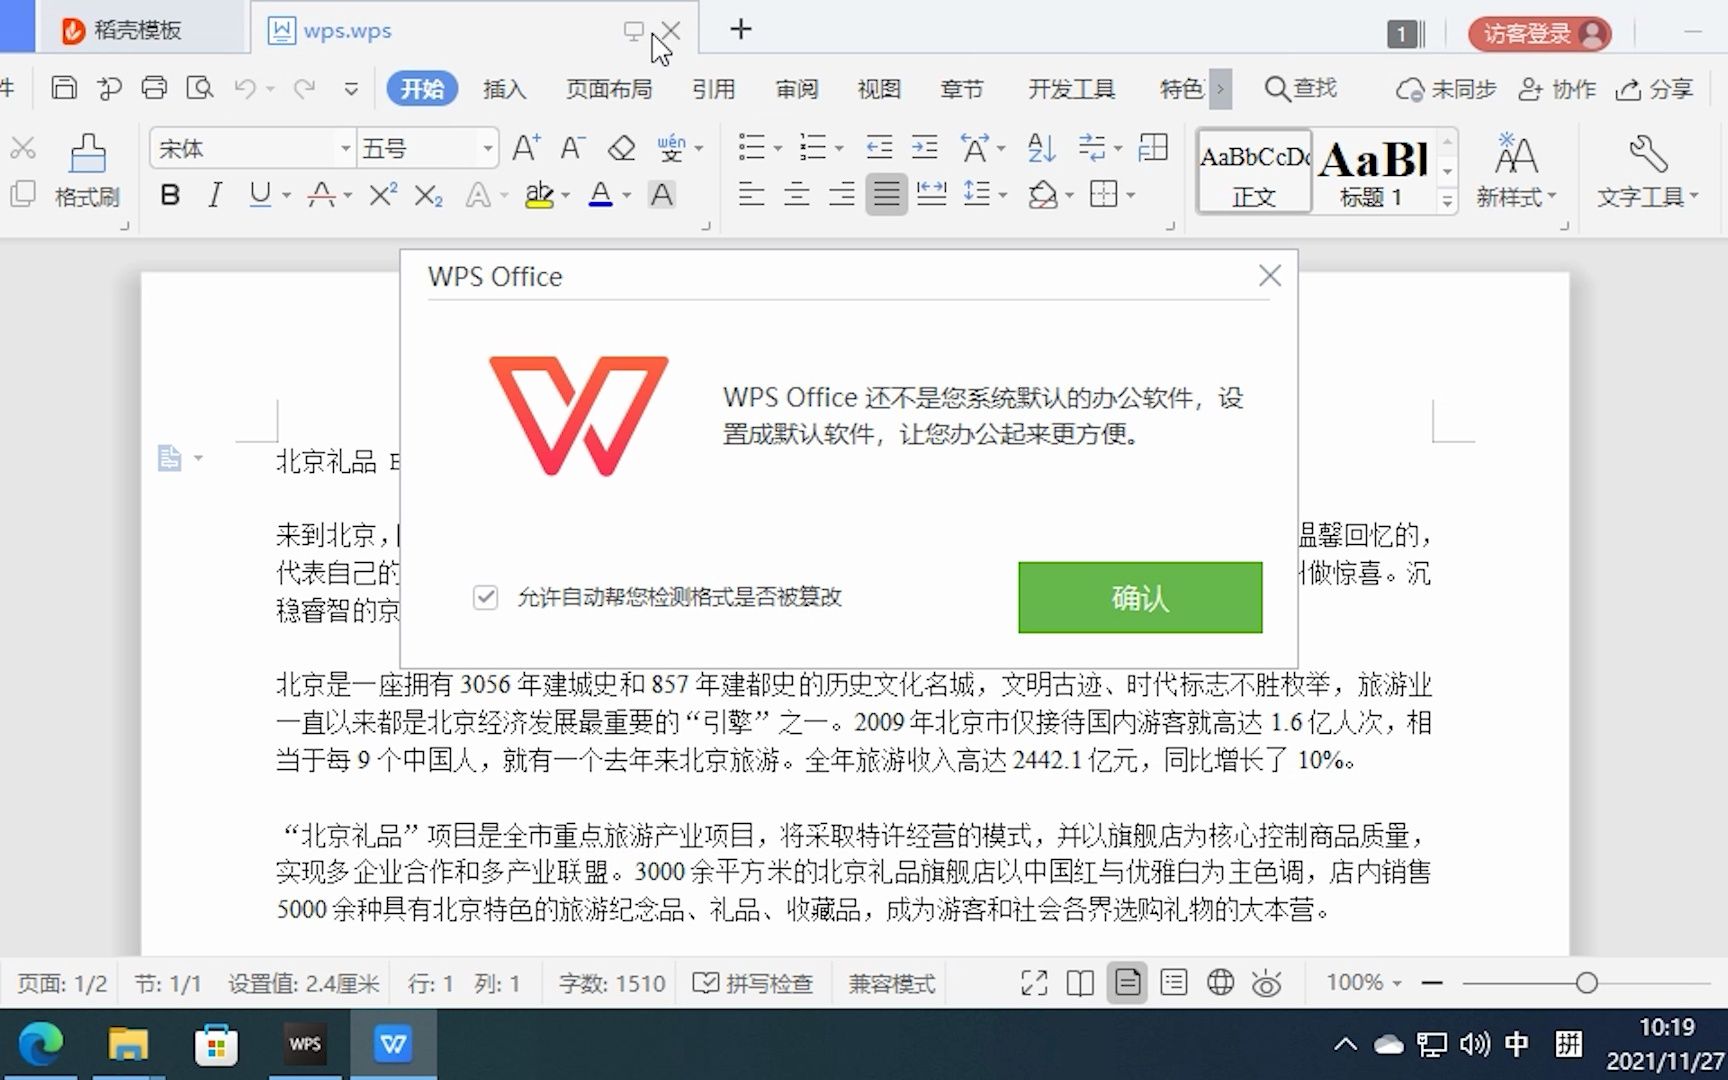Open the font name dropdown 宋体
This screenshot has width=1728, height=1080.
345,149
